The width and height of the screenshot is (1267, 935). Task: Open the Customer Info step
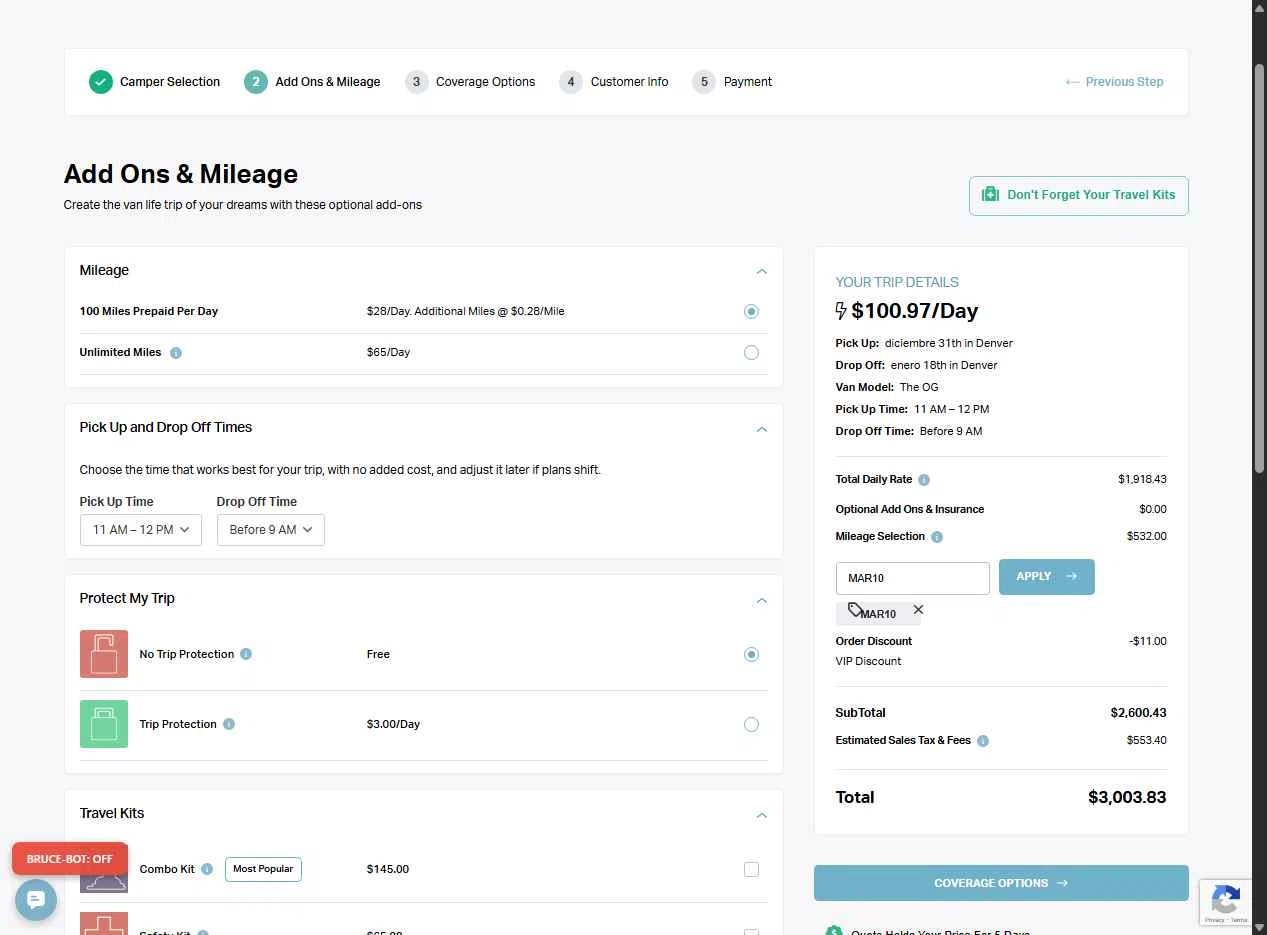(x=614, y=82)
